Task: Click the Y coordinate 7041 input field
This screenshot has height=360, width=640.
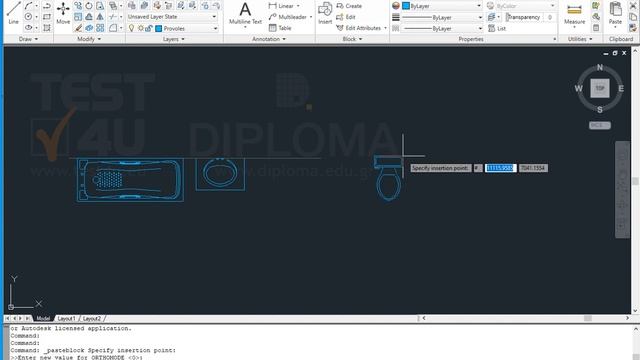Action: [533, 168]
